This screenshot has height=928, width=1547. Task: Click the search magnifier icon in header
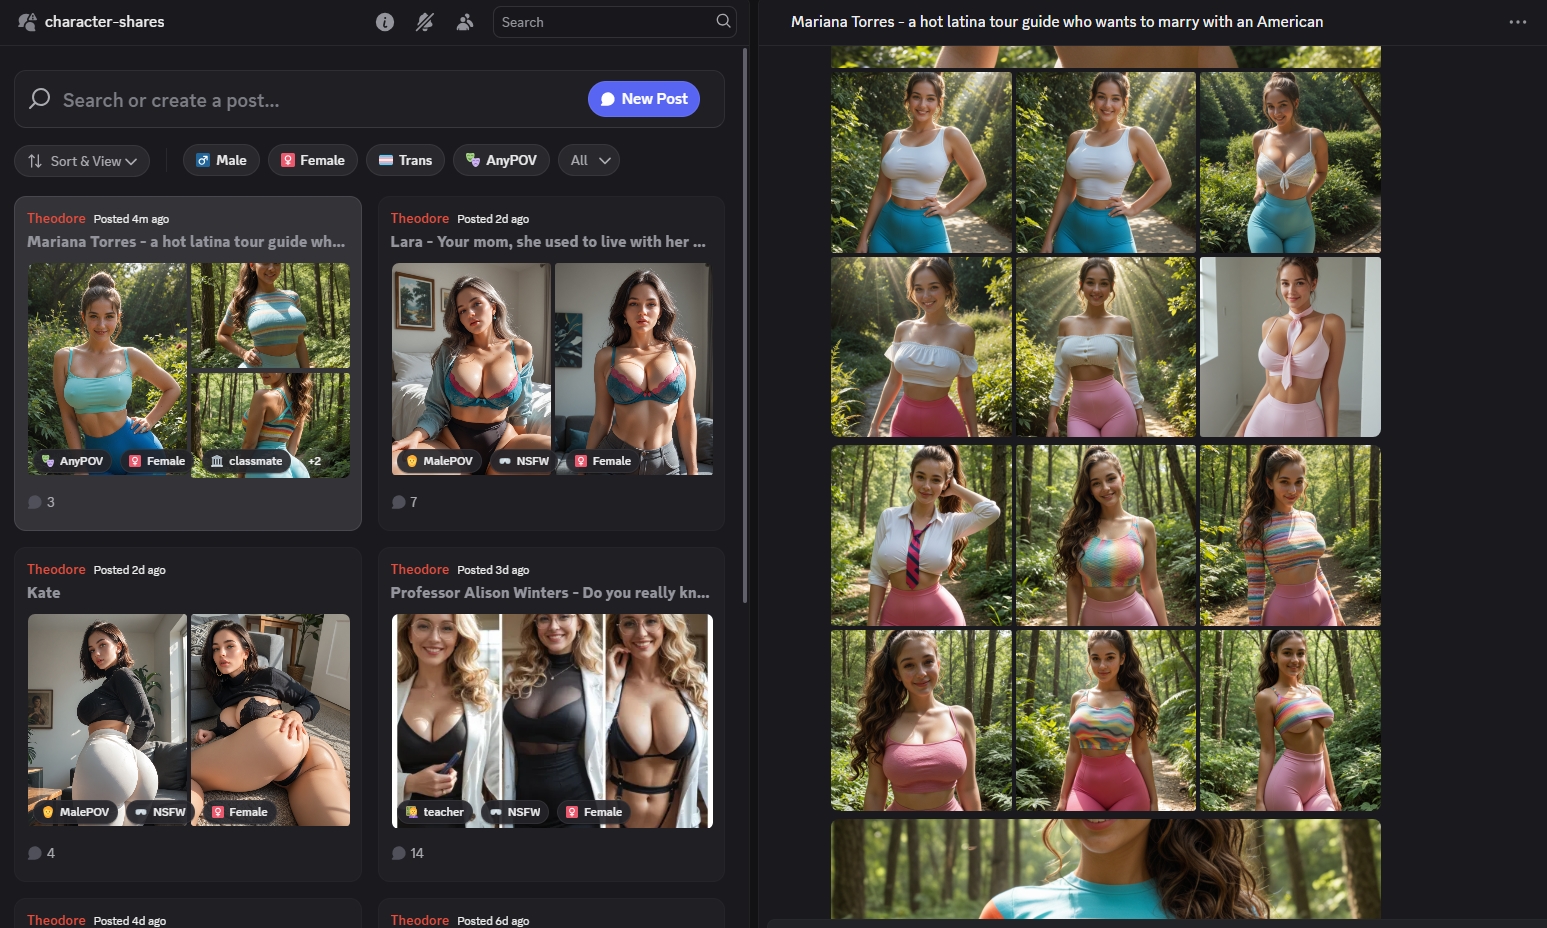[723, 21]
